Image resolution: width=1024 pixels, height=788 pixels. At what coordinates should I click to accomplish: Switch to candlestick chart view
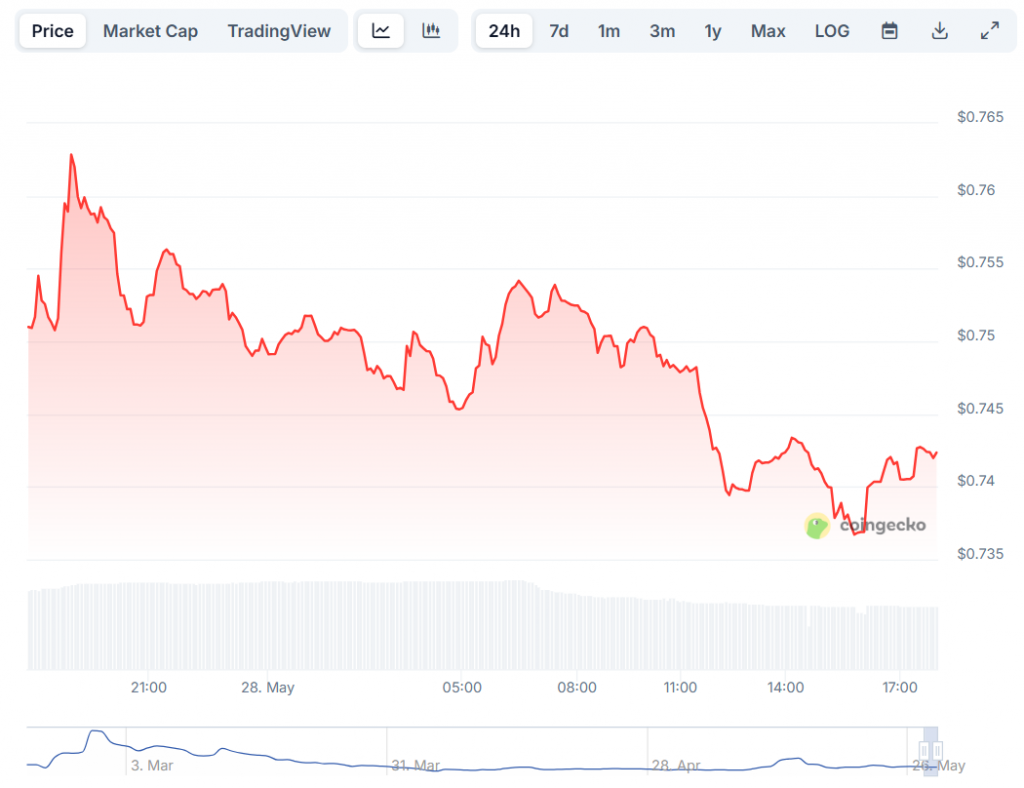click(431, 31)
